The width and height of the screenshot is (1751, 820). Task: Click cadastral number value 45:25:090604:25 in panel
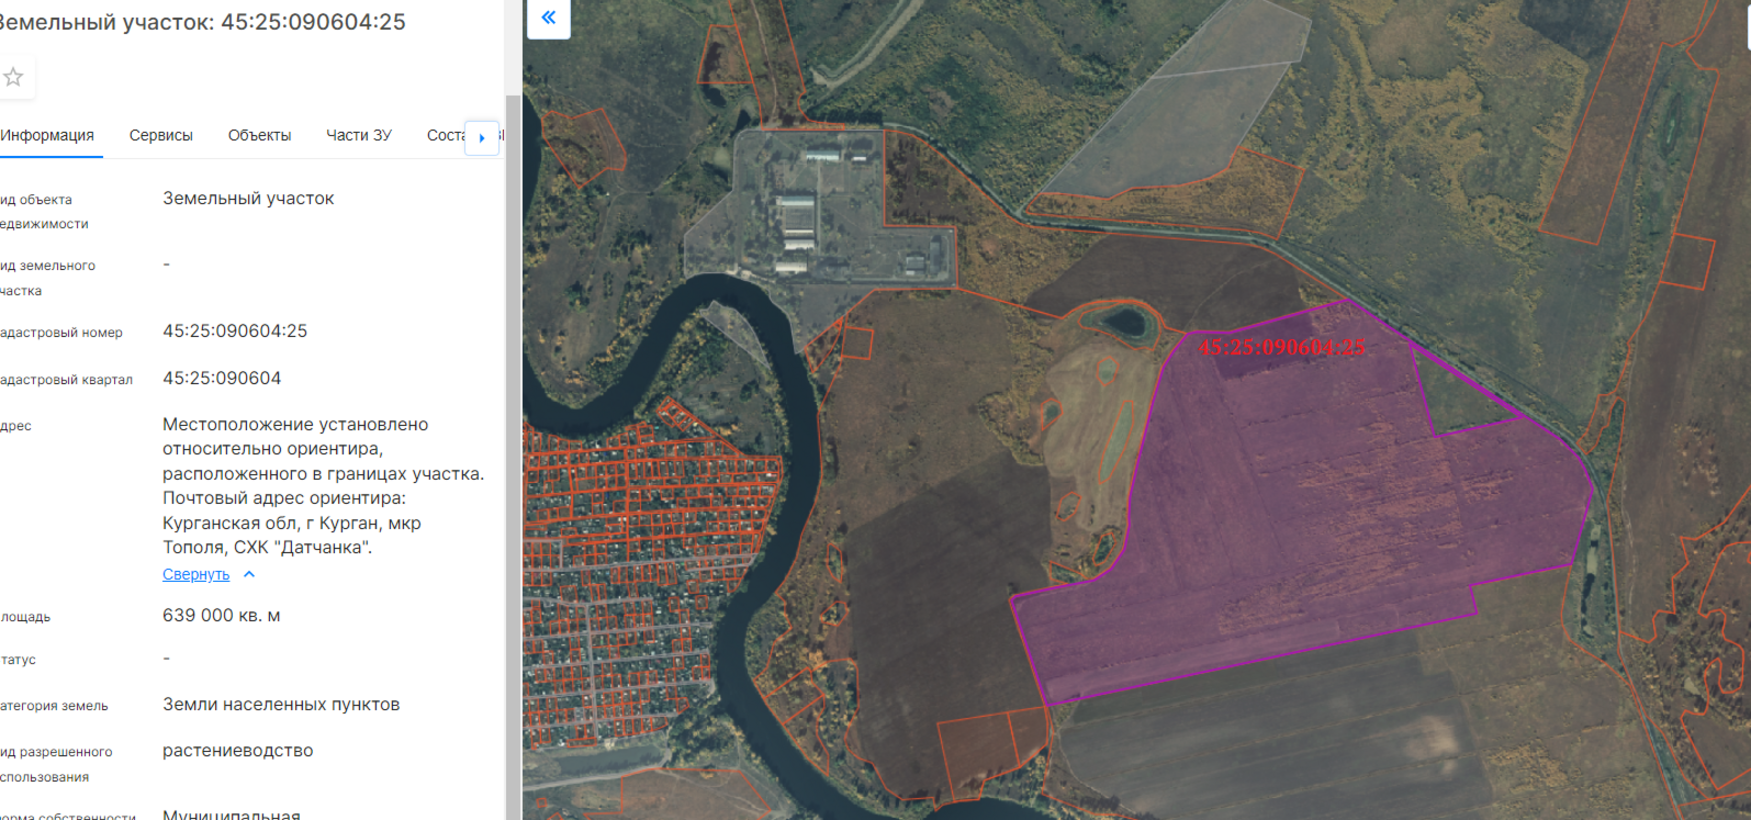tap(235, 332)
